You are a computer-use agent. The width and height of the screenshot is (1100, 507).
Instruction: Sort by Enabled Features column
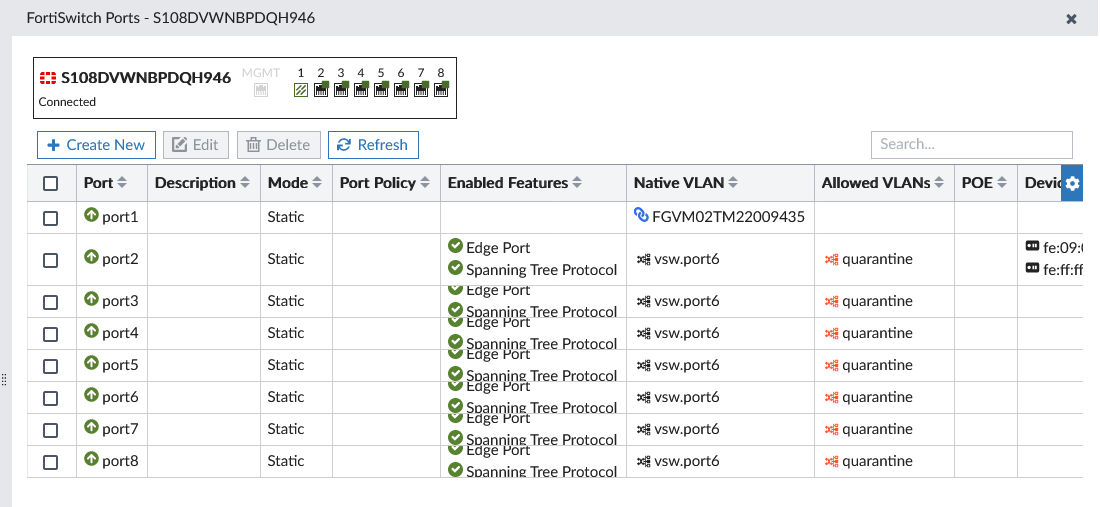point(514,183)
